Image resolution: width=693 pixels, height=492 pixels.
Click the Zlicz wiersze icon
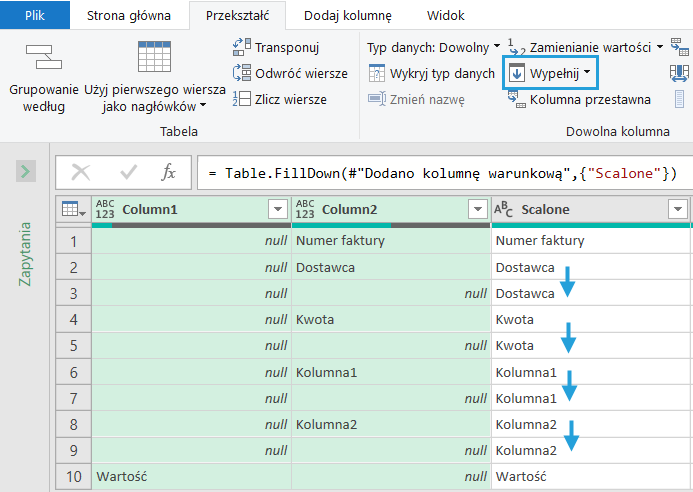click(241, 99)
